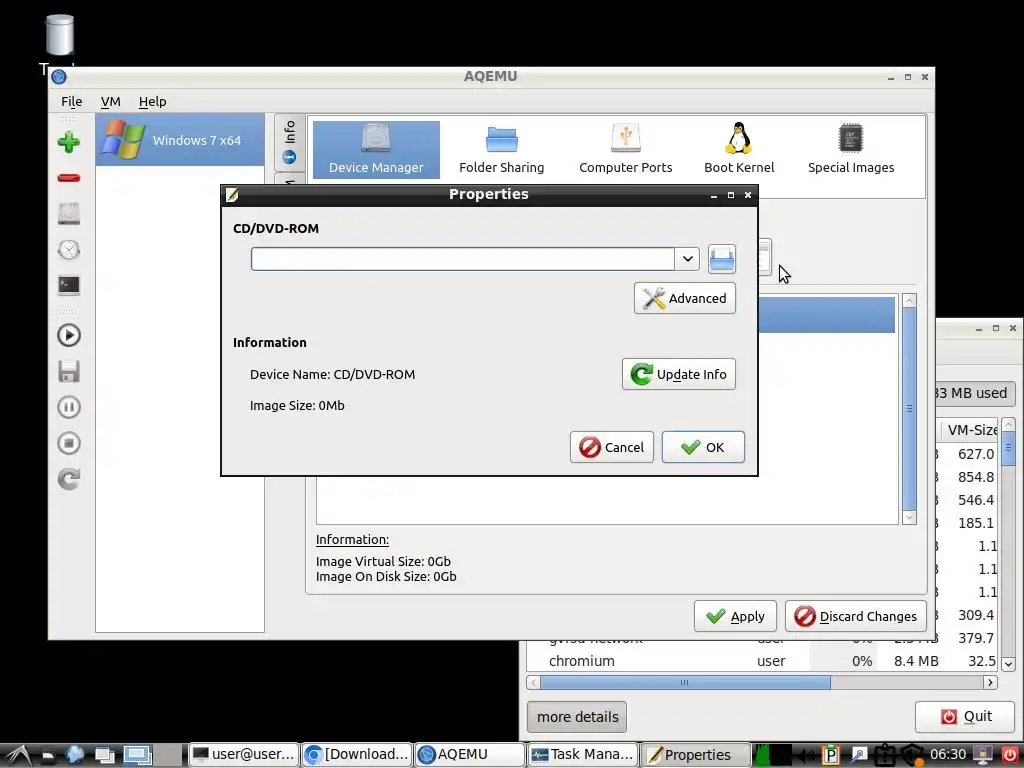Viewport: 1024px width, 768px height.
Task: Click the red power icon in system tray
Action: point(1010,755)
